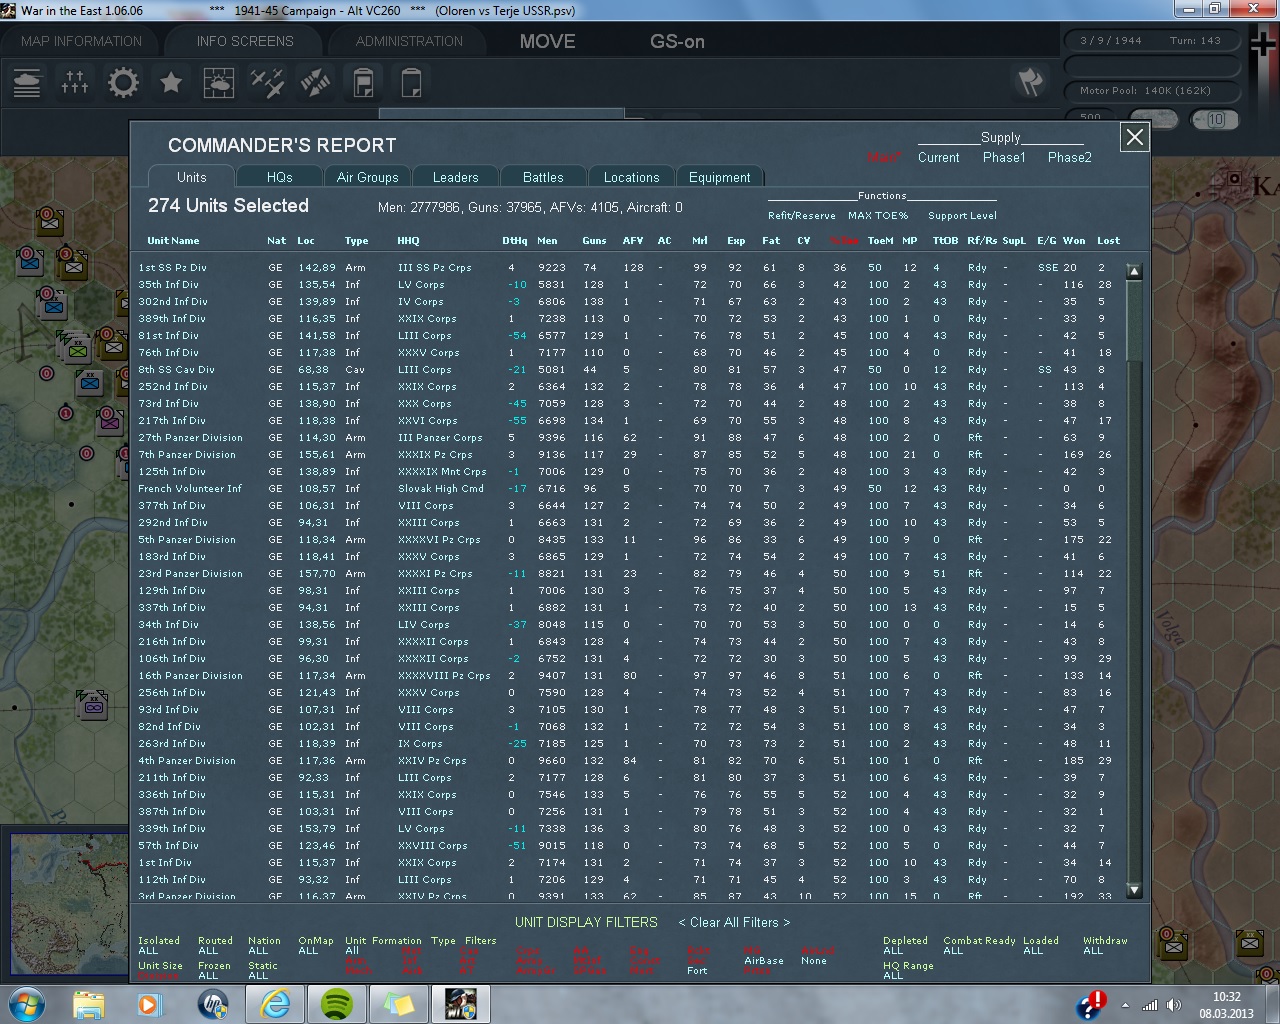
Task: Click Clear All Filters link
Action: [x=734, y=922]
